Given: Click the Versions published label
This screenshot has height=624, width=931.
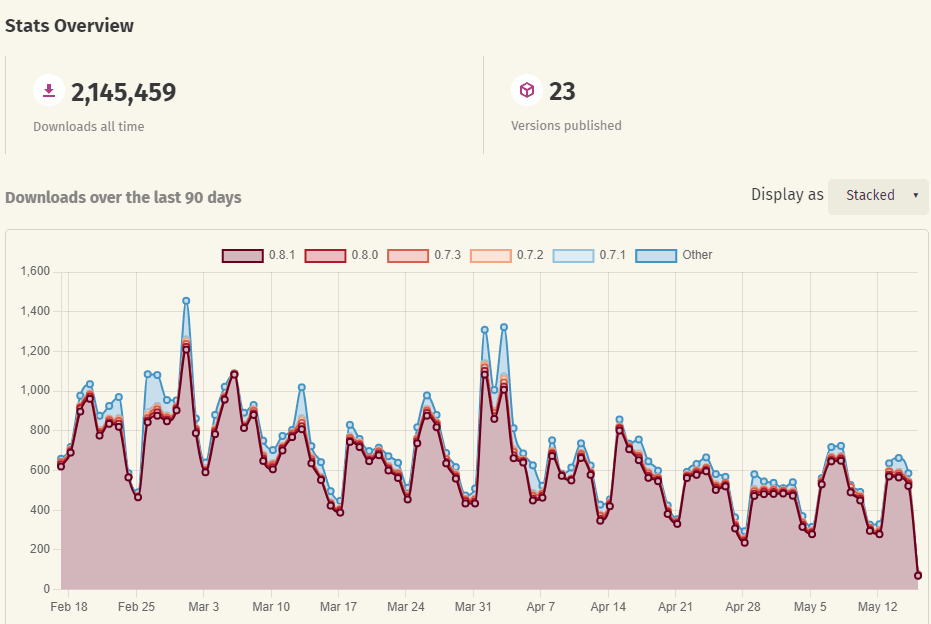Looking at the screenshot, I should 566,125.
